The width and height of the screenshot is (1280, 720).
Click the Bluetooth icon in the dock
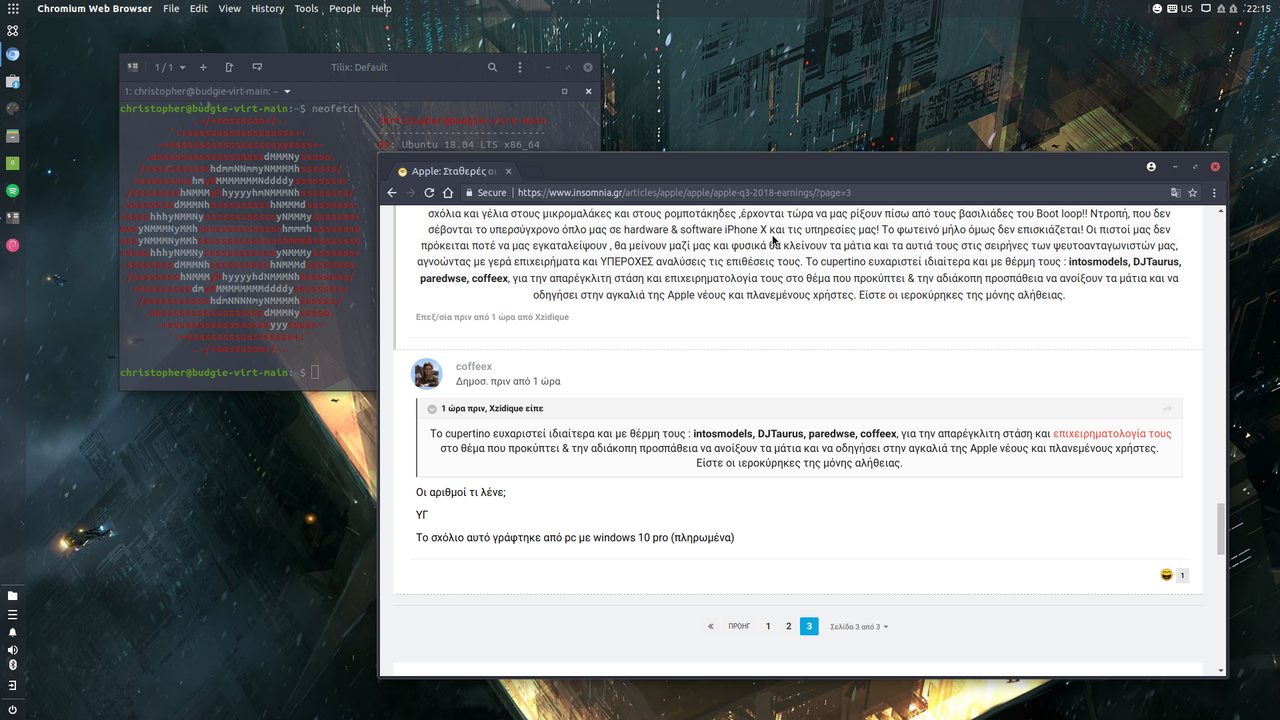(x=12, y=665)
